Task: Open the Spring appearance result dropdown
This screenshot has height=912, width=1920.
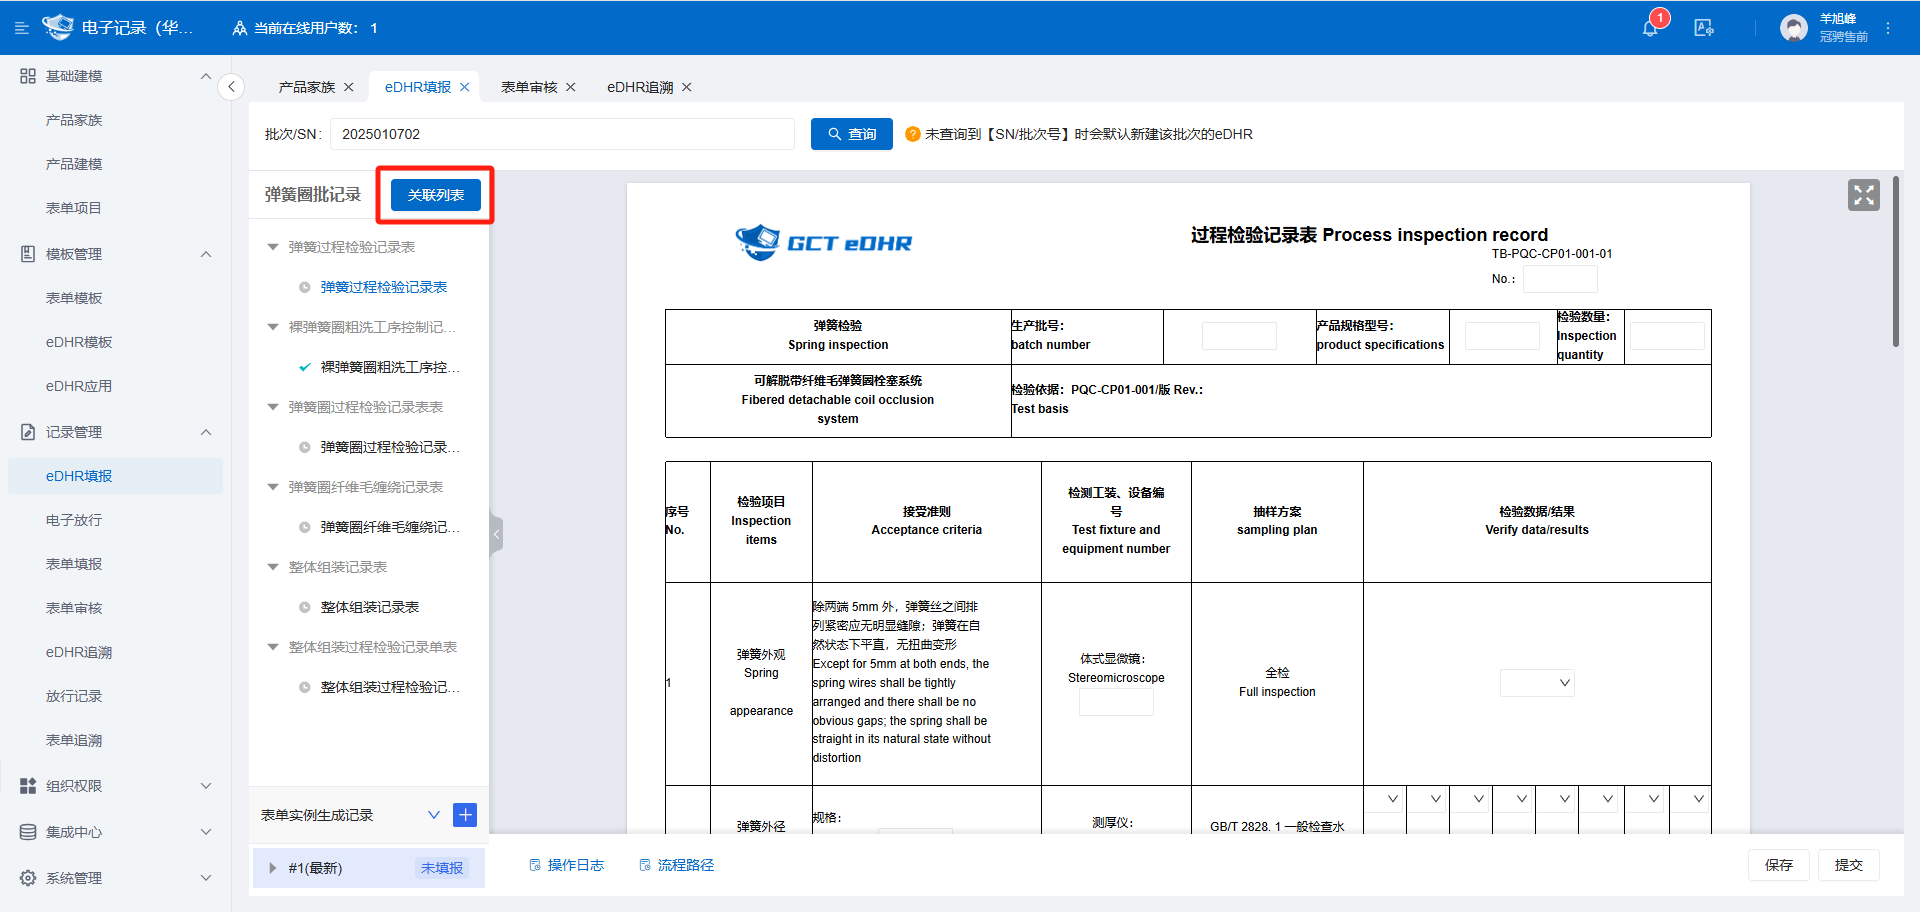Action: click(1537, 683)
